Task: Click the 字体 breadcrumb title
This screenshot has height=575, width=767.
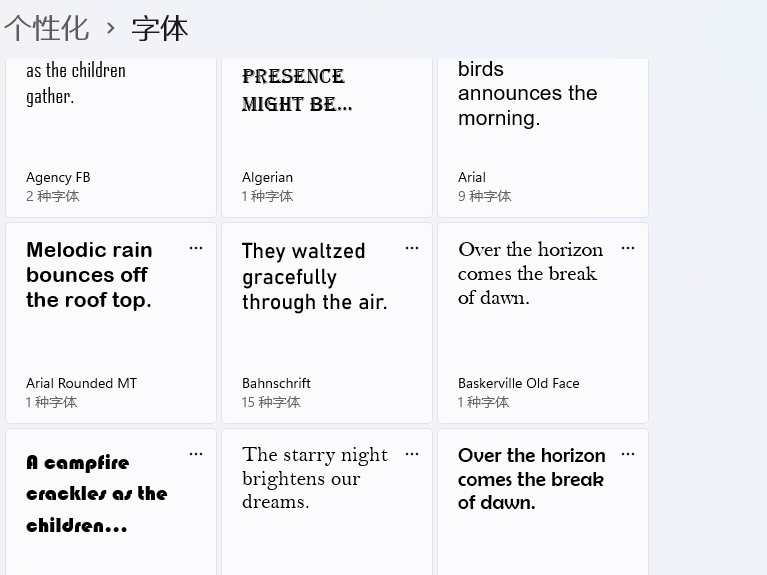Action: [159, 28]
